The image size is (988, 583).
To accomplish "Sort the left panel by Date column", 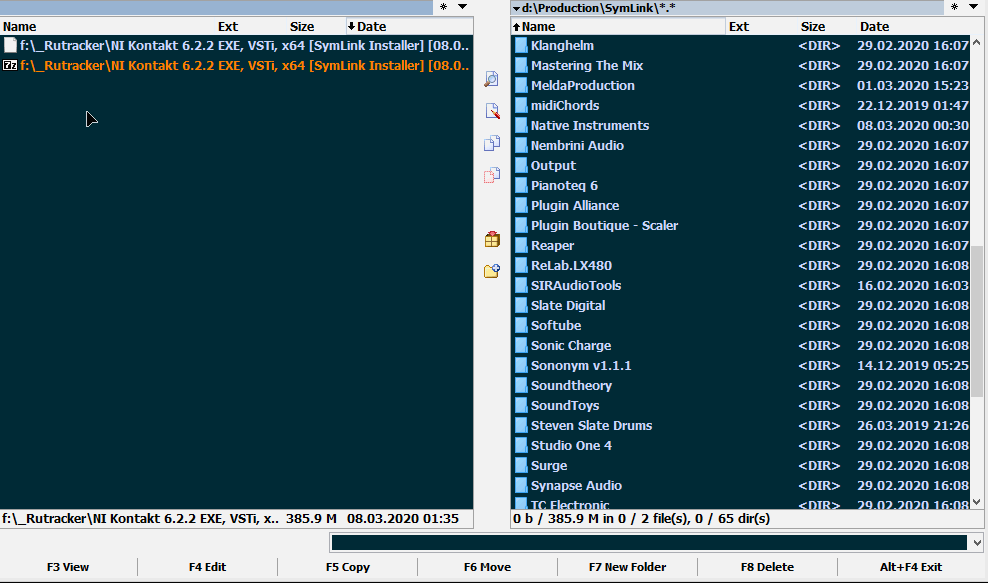I will (410, 26).
